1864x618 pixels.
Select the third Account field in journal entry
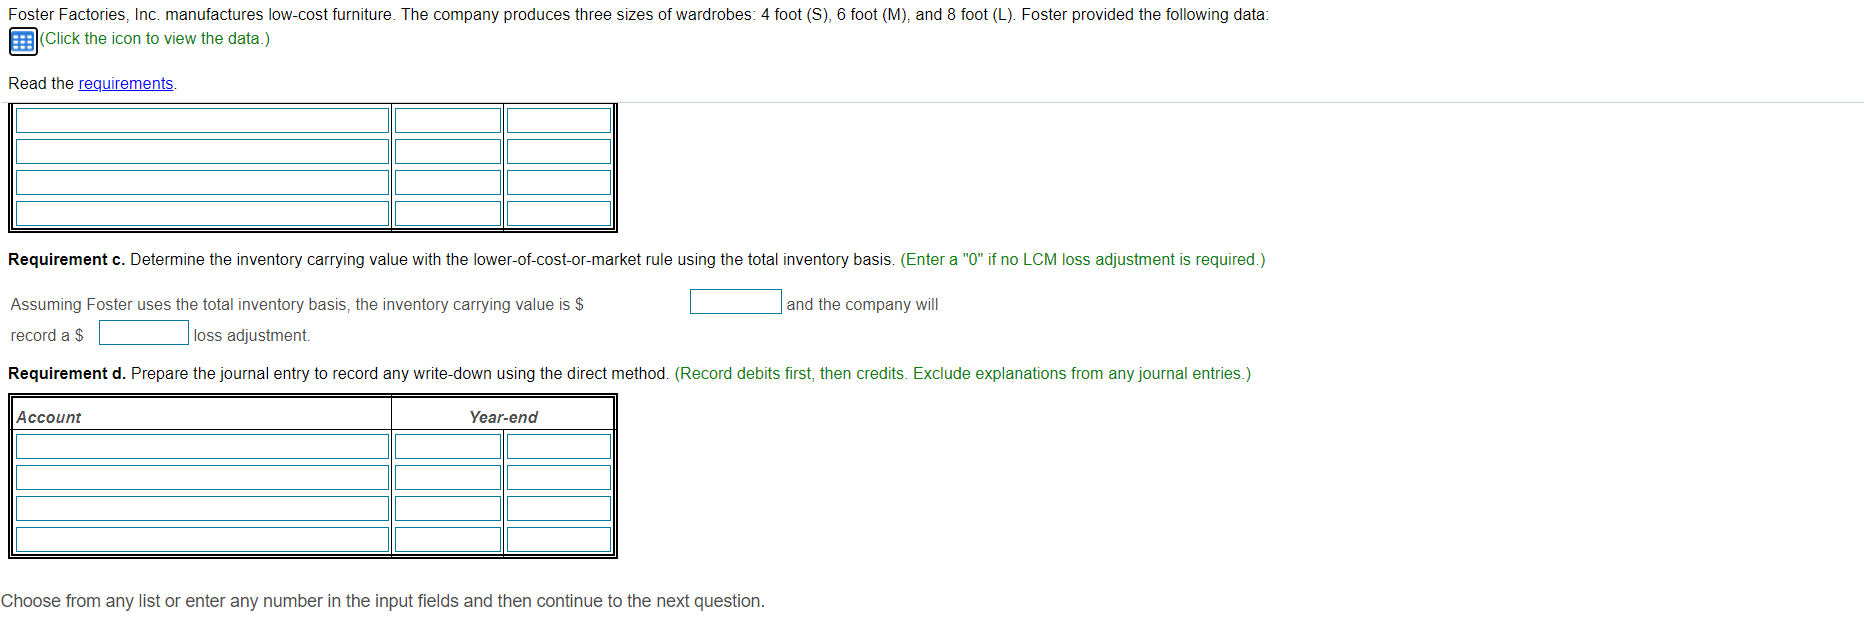pos(202,508)
